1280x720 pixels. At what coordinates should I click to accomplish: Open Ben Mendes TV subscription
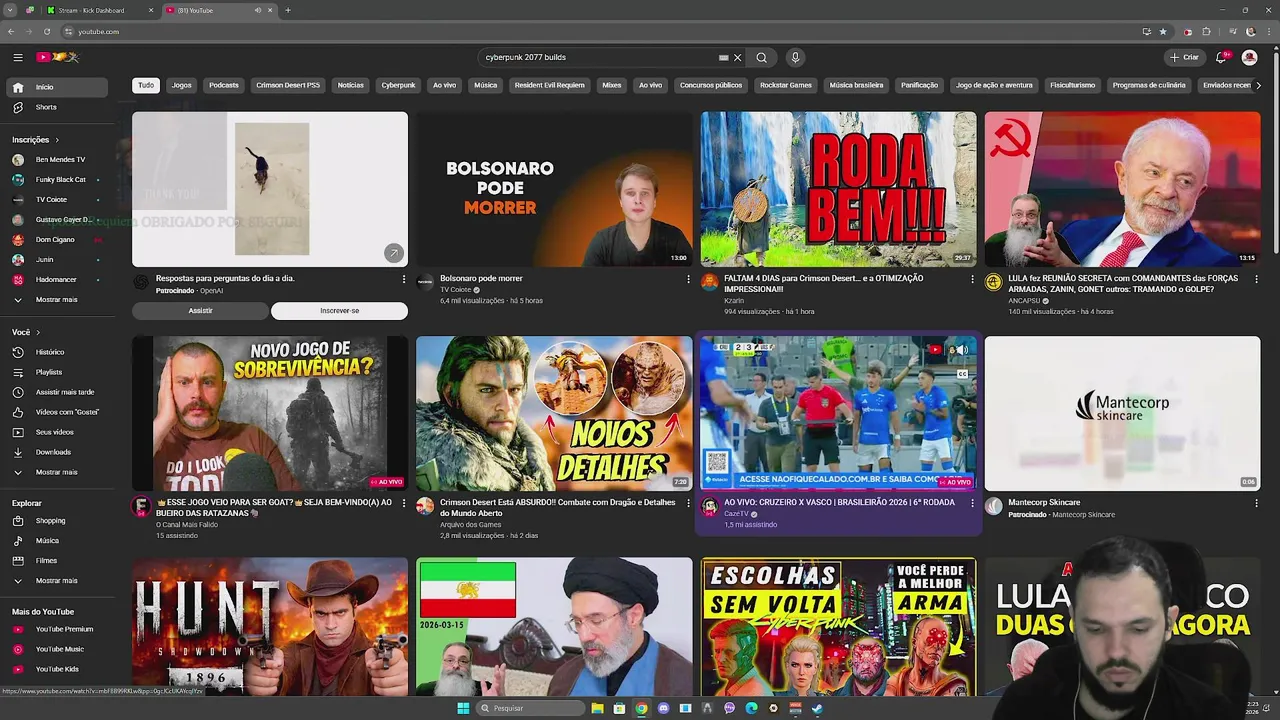point(59,160)
